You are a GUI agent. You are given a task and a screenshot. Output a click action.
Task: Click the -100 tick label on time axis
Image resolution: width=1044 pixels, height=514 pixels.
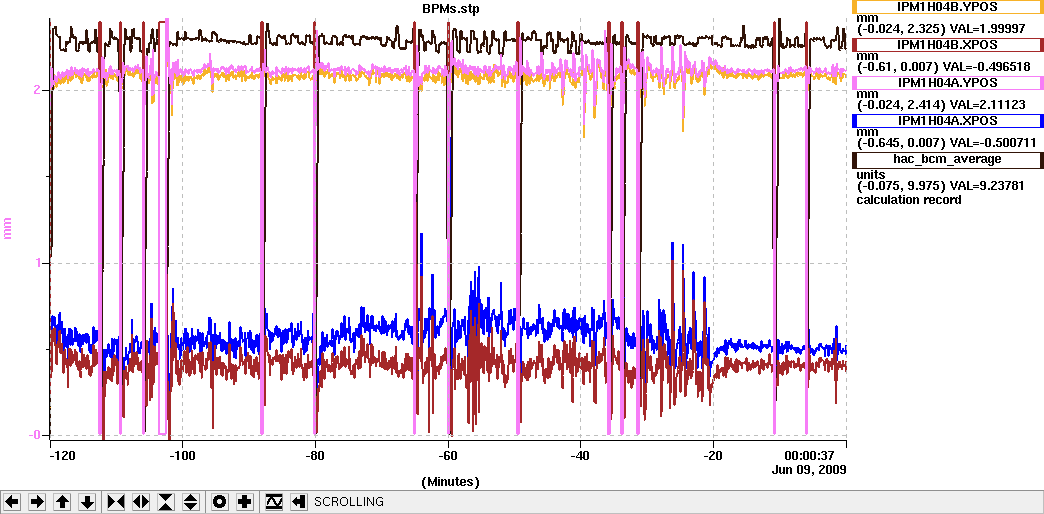click(x=182, y=456)
